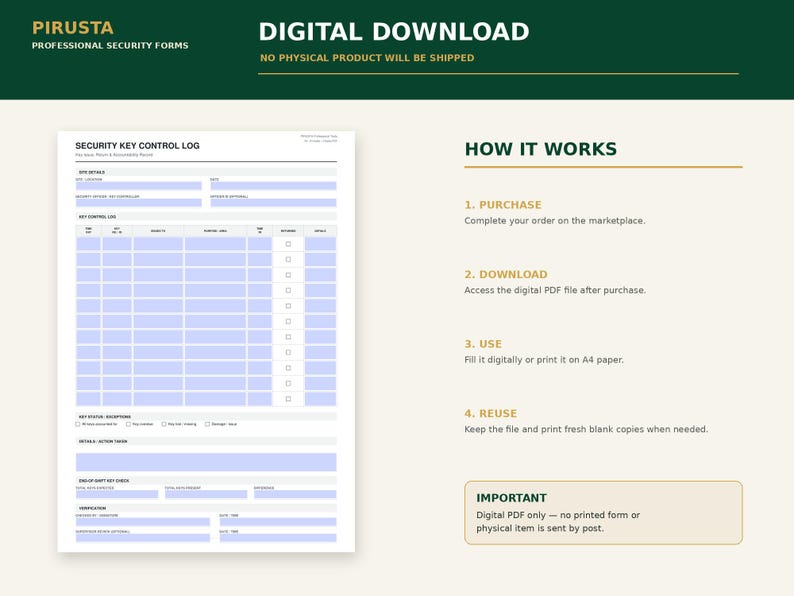Click the 'DIGITAL DOWNLOAD' banner heading
The image size is (794, 596).
point(394,32)
